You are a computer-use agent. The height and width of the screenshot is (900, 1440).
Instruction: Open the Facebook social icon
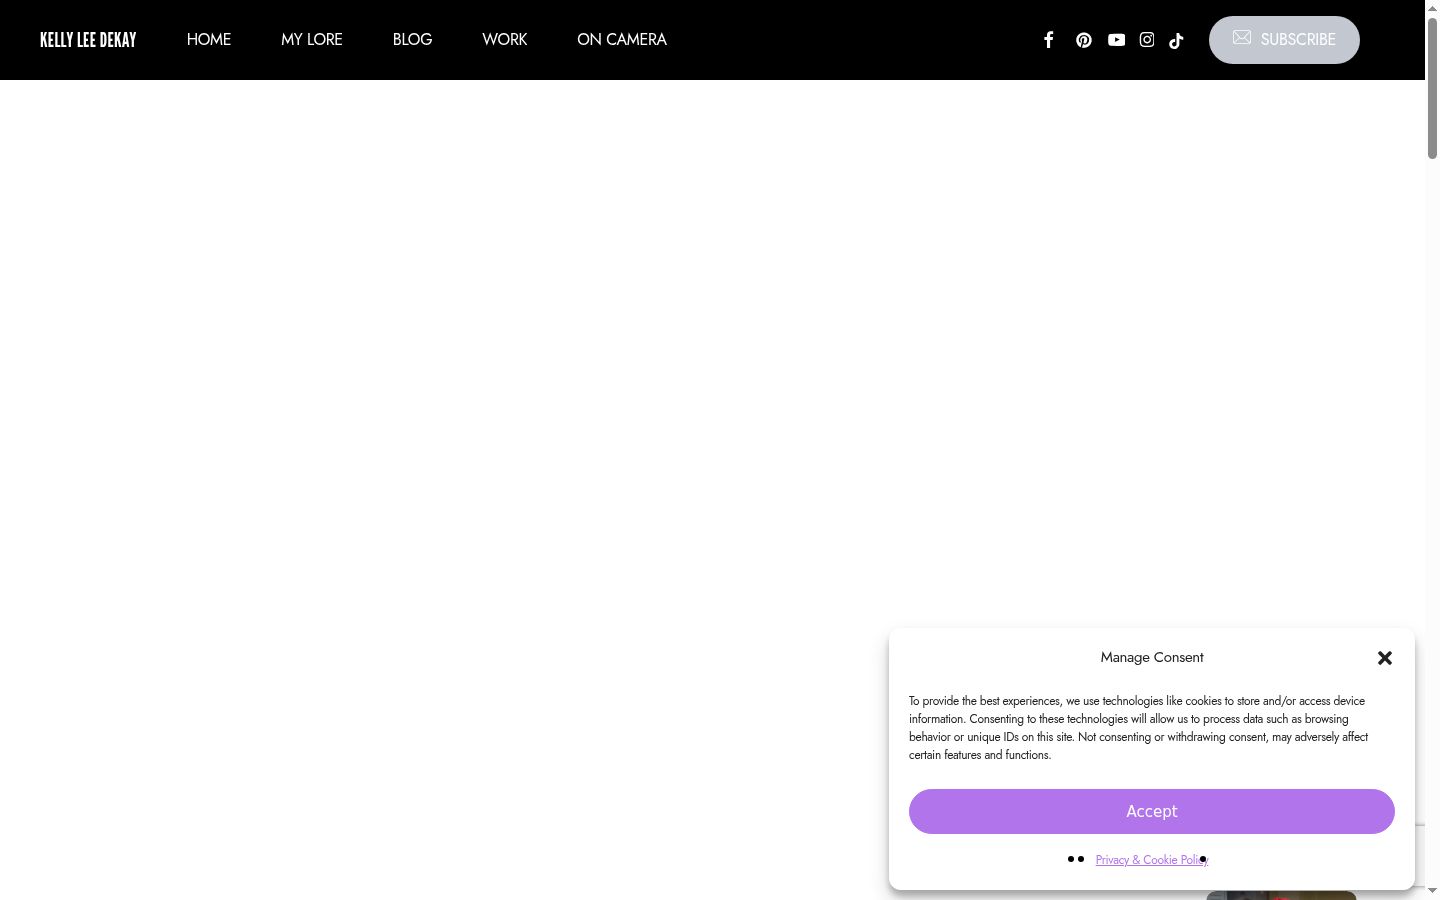(x=1049, y=40)
